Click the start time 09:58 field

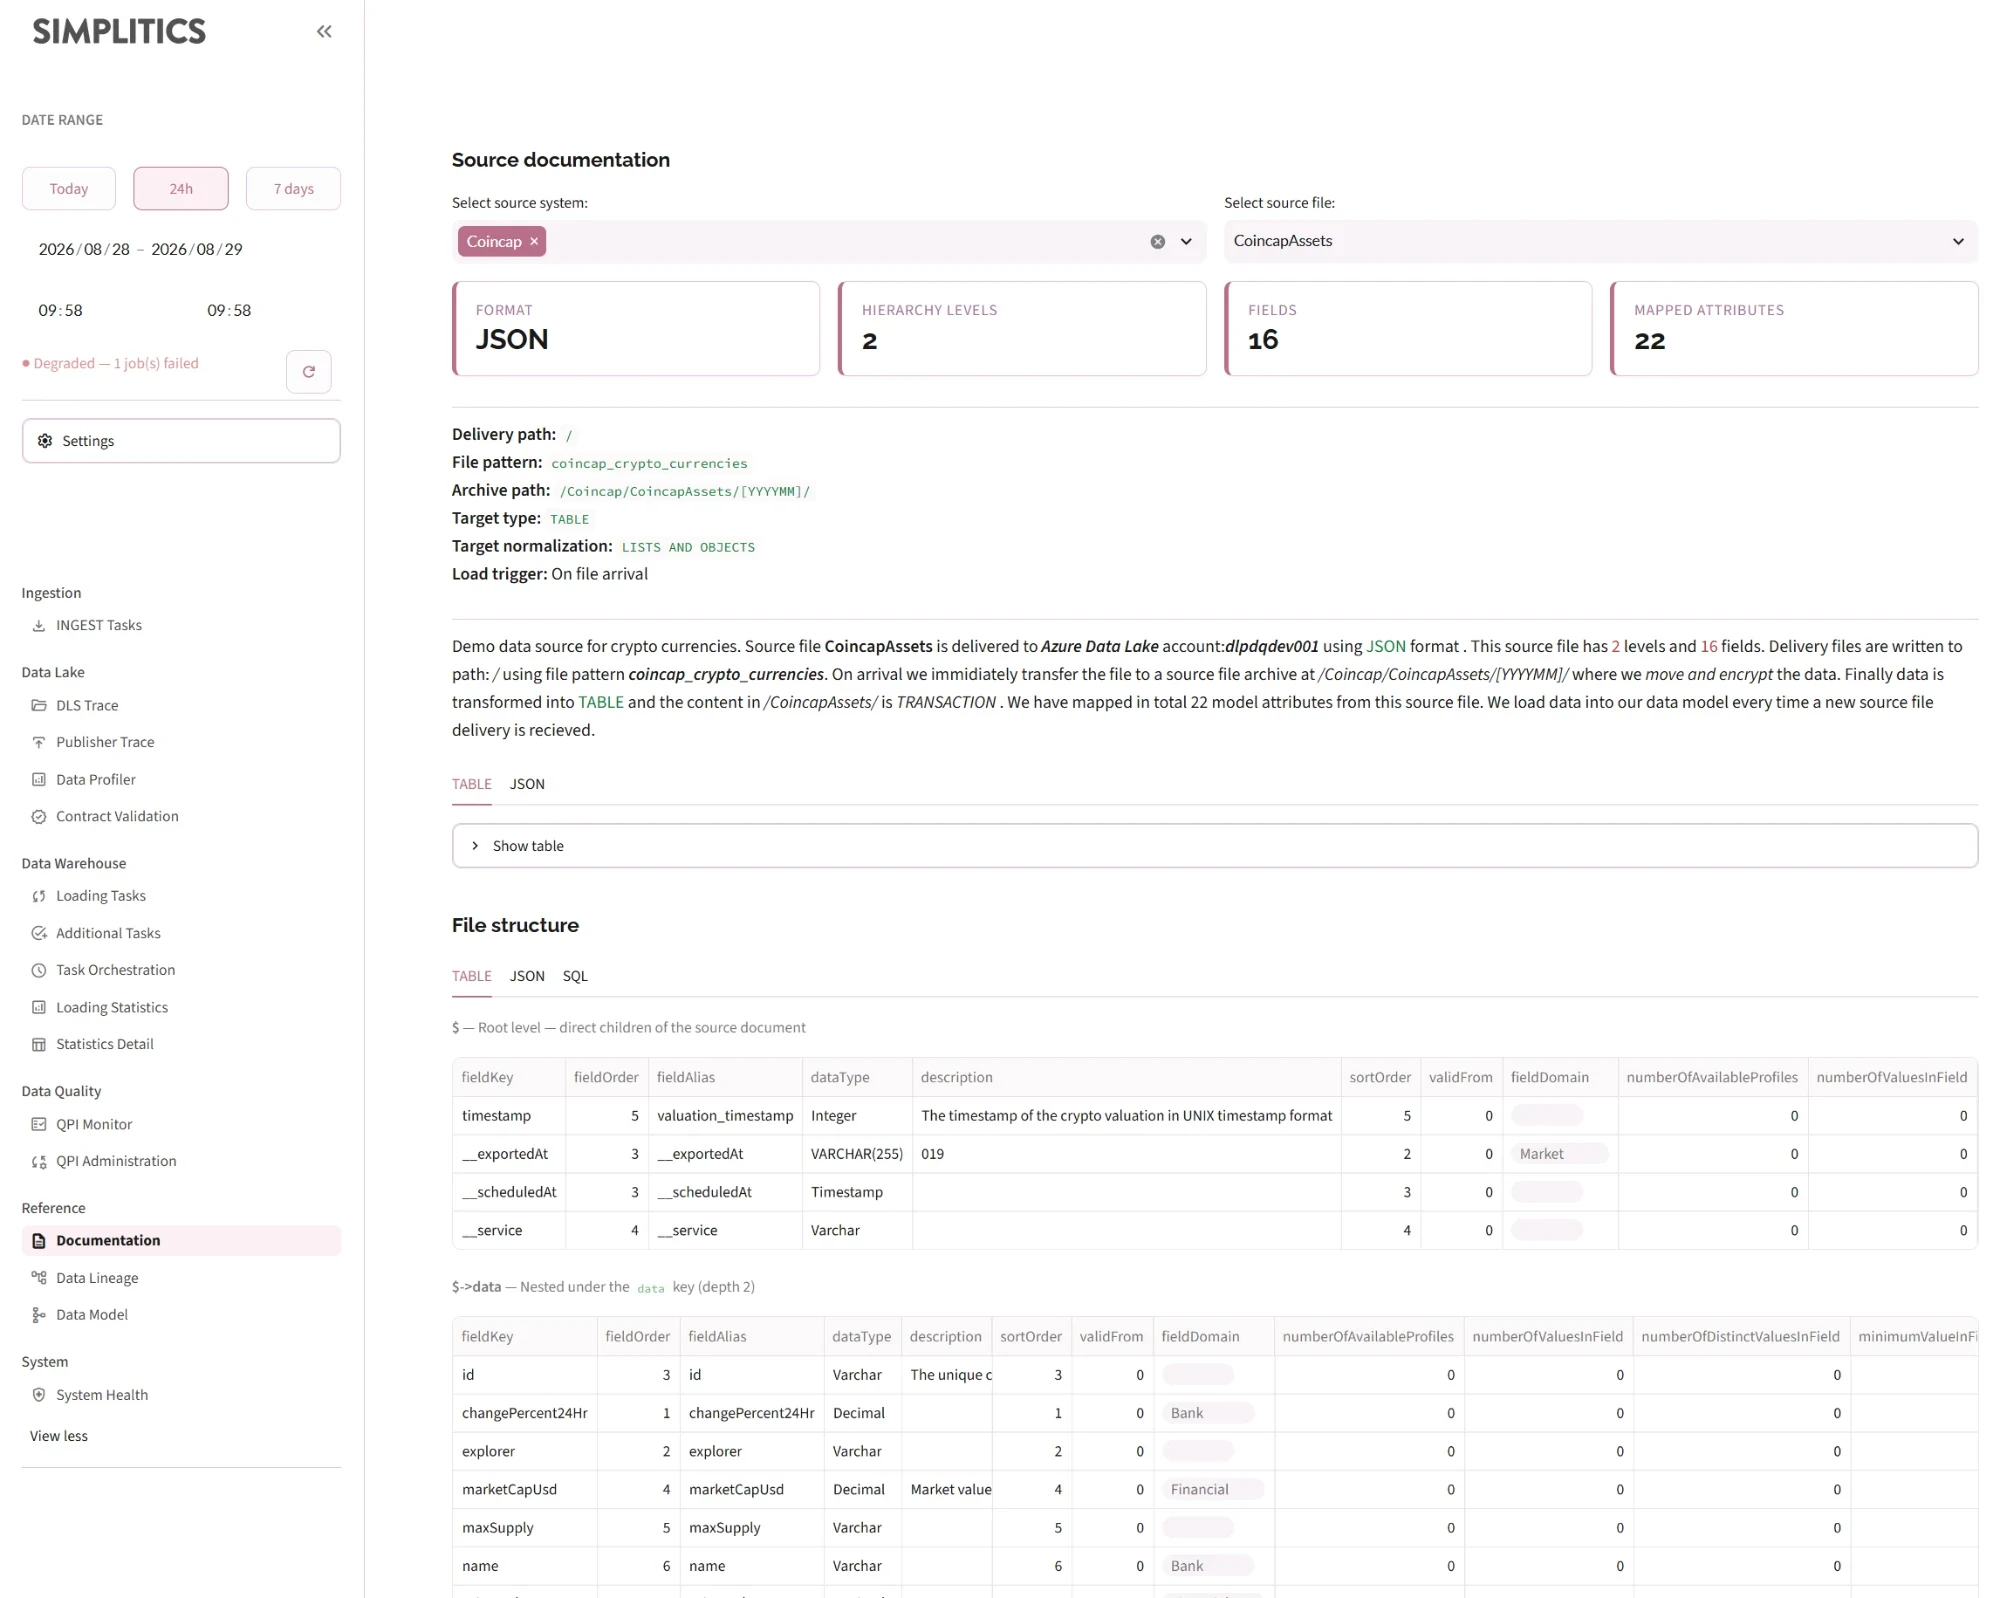(x=60, y=311)
